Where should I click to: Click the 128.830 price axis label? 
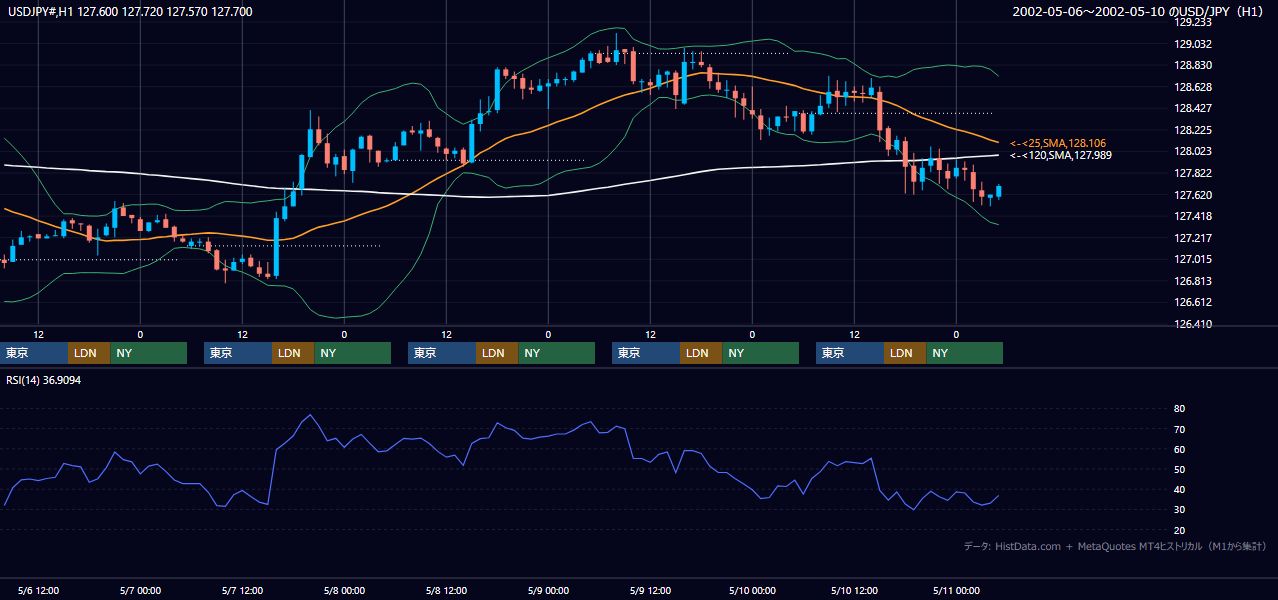(1194, 65)
